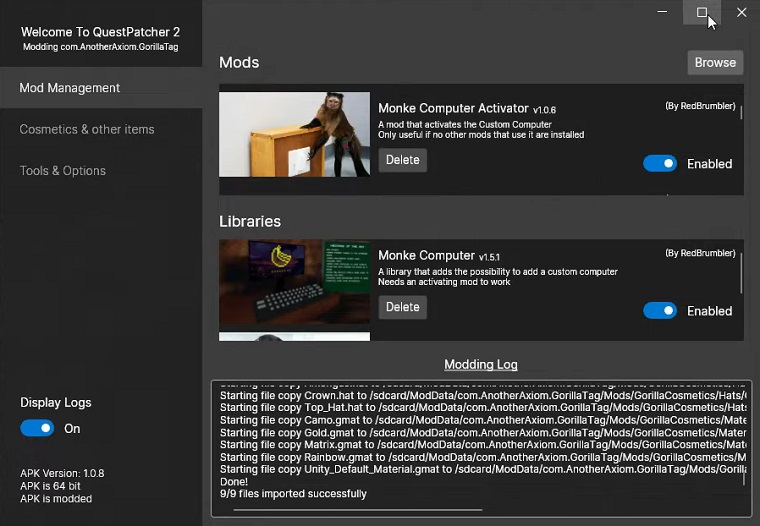Open the Mod Management section
760x526 pixels.
click(x=101, y=88)
